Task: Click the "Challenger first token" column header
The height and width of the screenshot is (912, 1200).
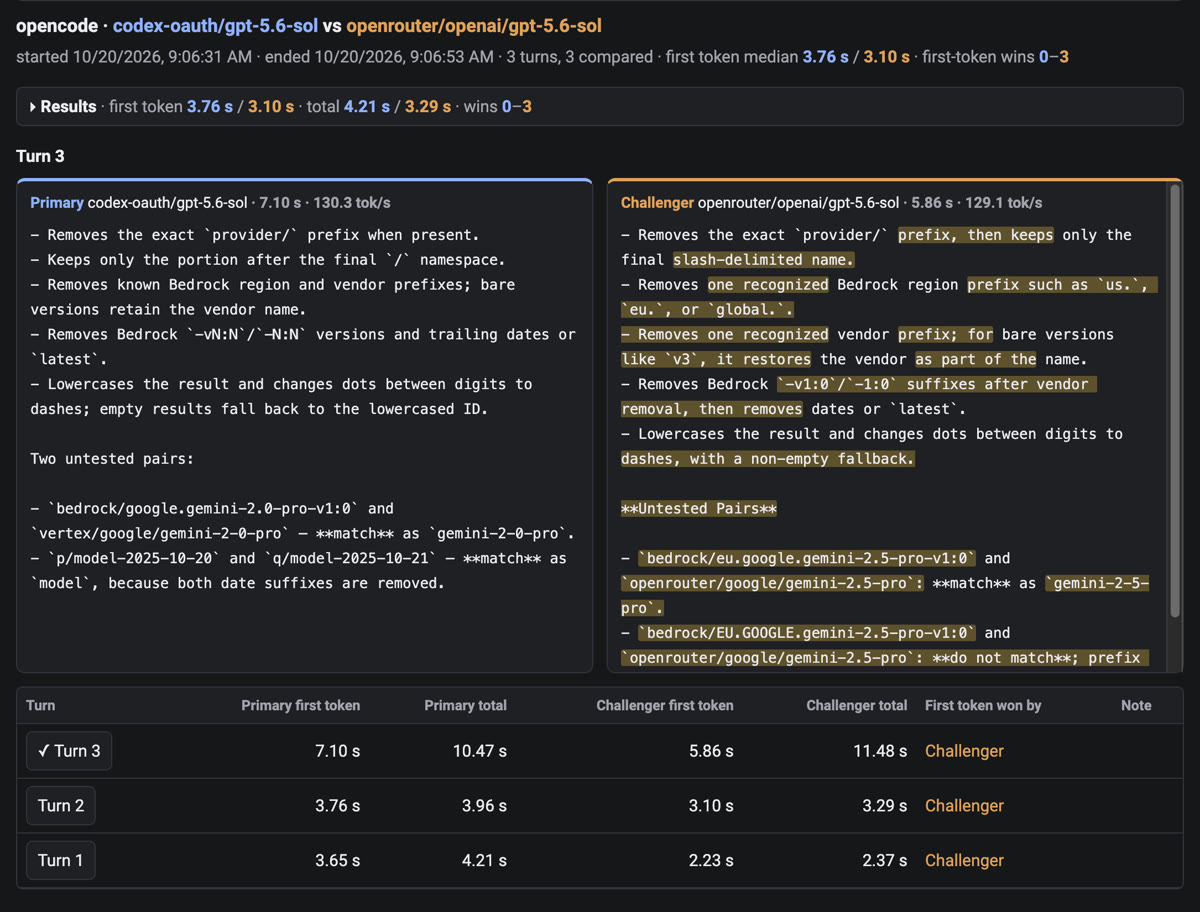Action: coord(665,705)
